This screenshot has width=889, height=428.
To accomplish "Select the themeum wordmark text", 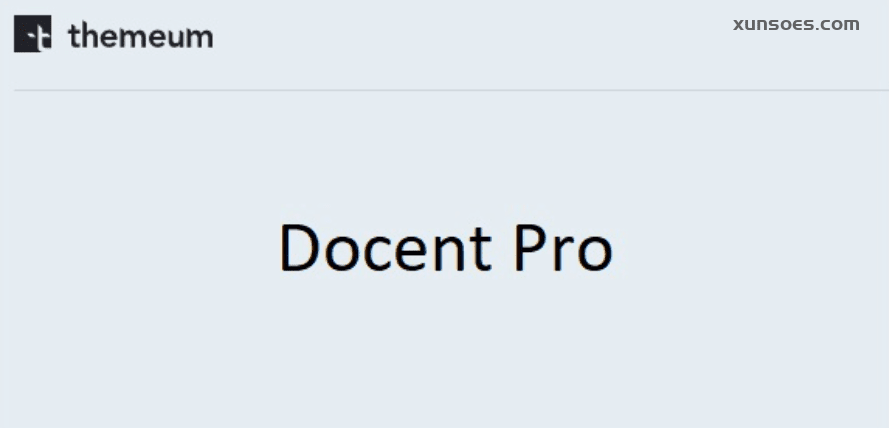I will [141, 36].
